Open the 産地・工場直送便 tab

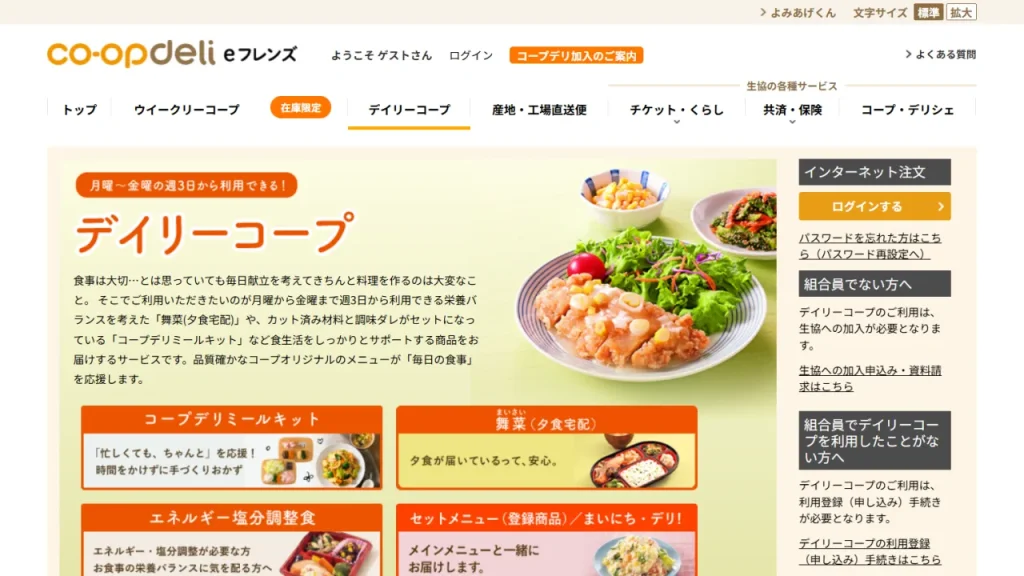tap(539, 110)
